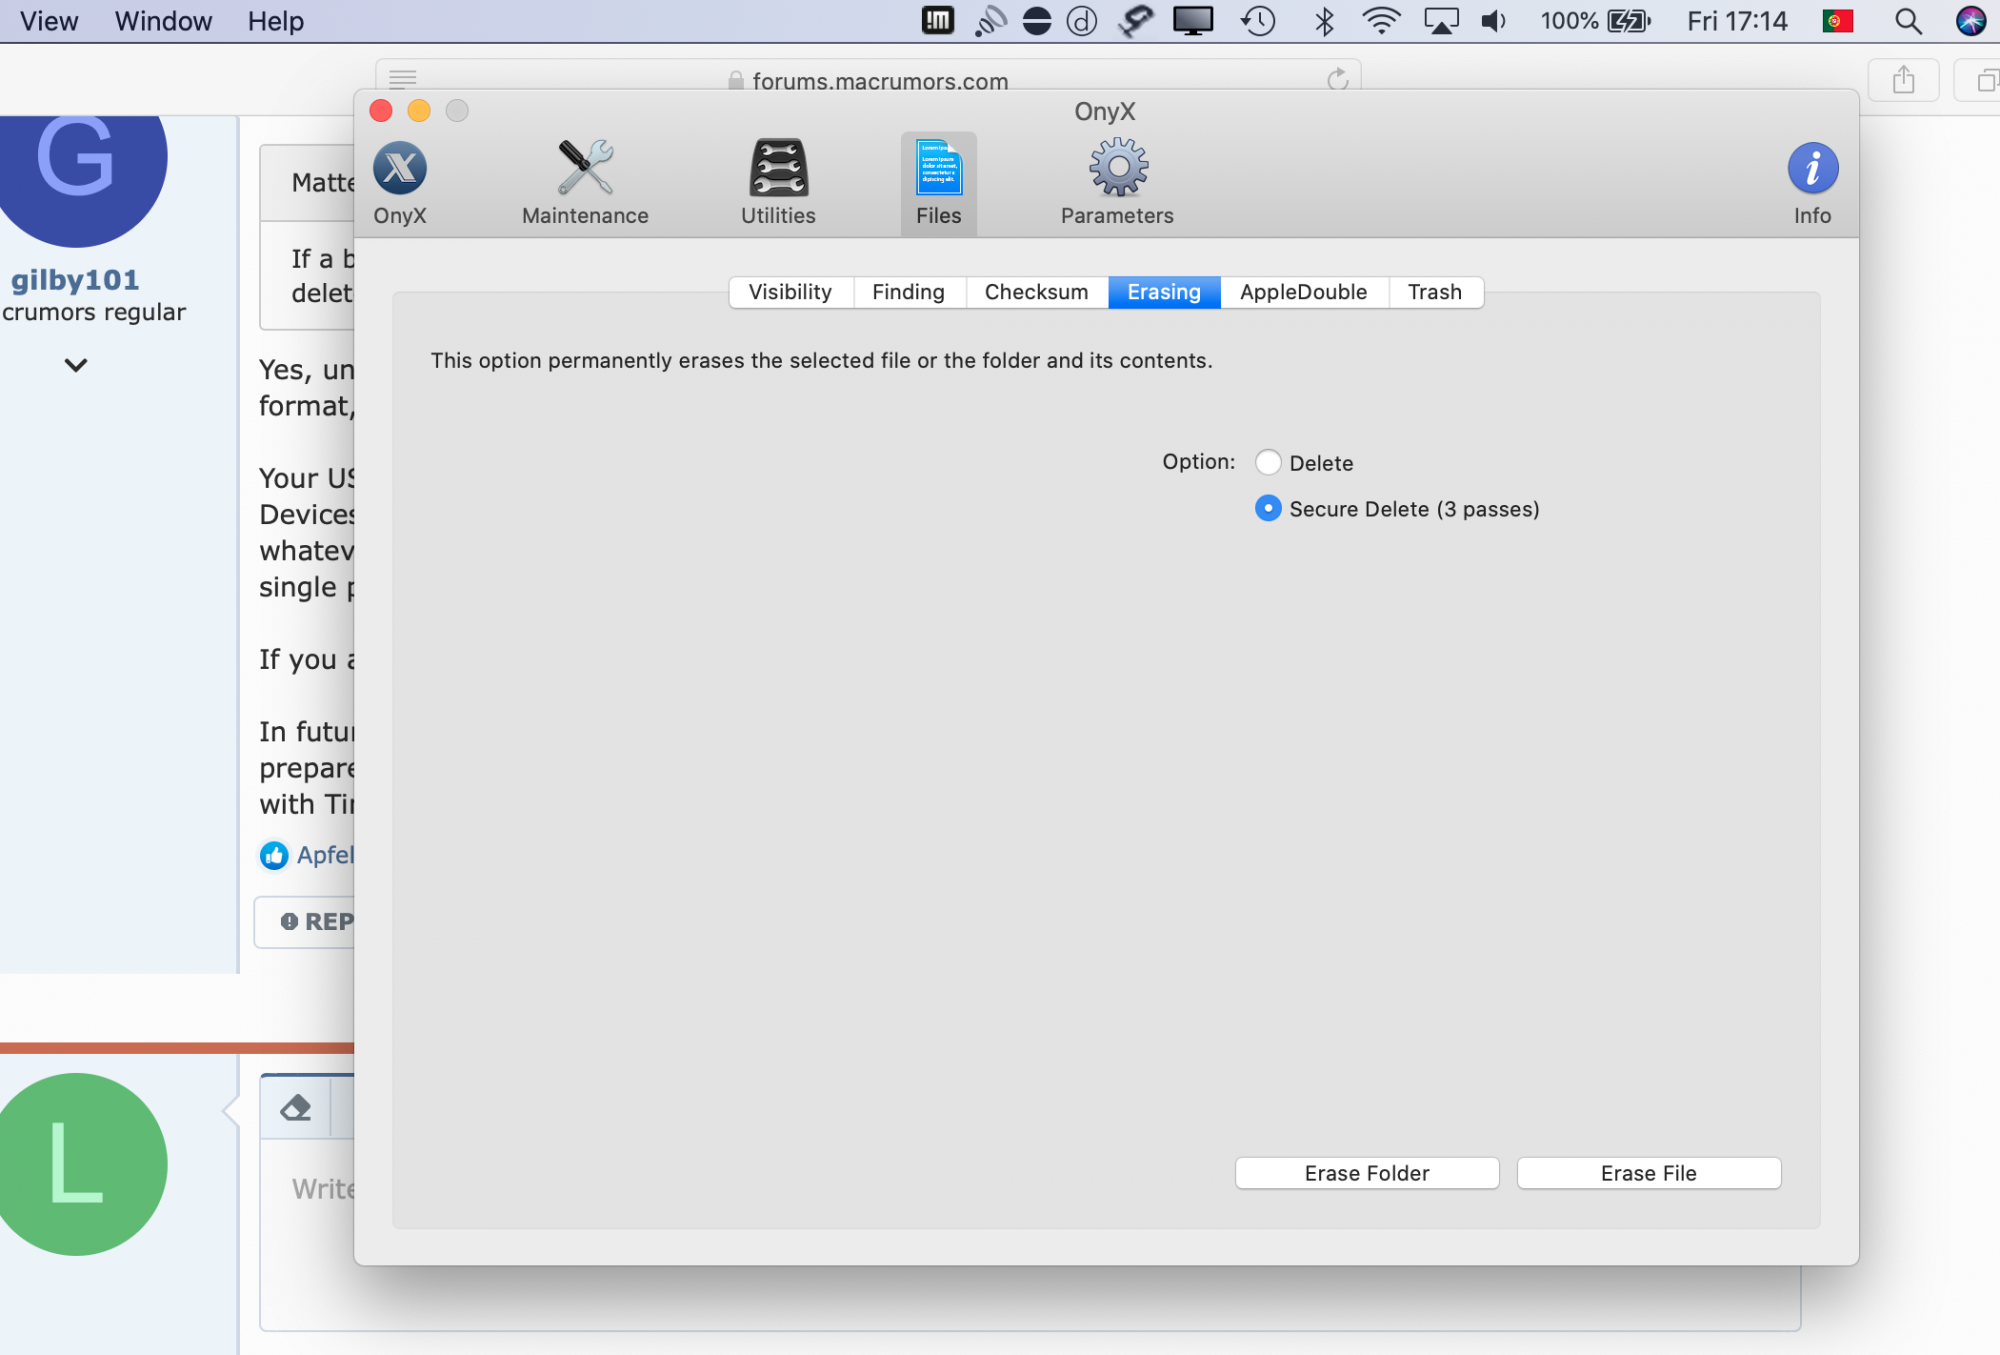This screenshot has width=2000, height=1355.
Task: Minimize the OnyX window
Action: [x=419, y=110]
